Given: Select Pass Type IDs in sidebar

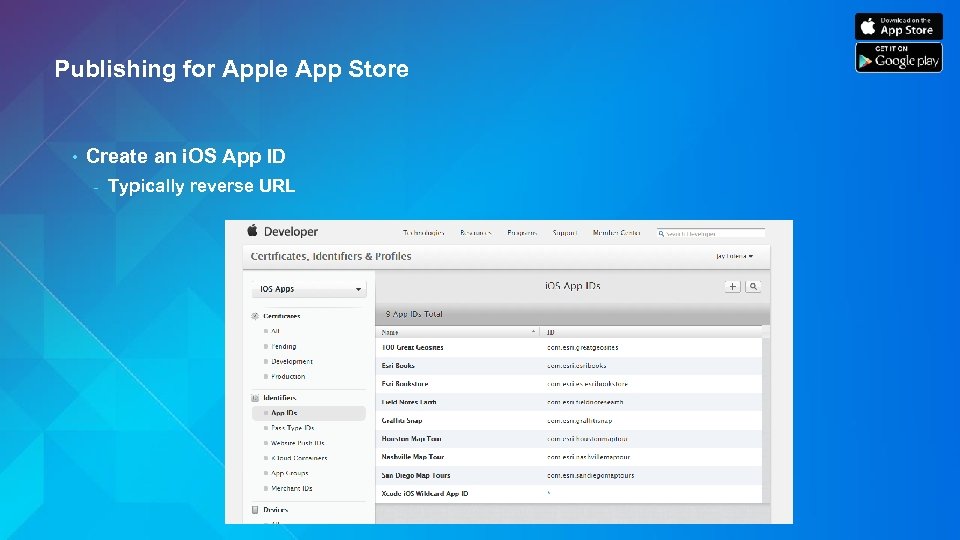Looking at the screenshot, I should (293, 428).
